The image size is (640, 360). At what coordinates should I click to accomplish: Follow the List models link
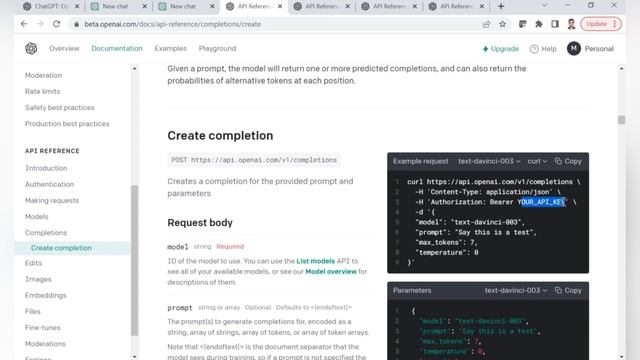coord(316,261)
